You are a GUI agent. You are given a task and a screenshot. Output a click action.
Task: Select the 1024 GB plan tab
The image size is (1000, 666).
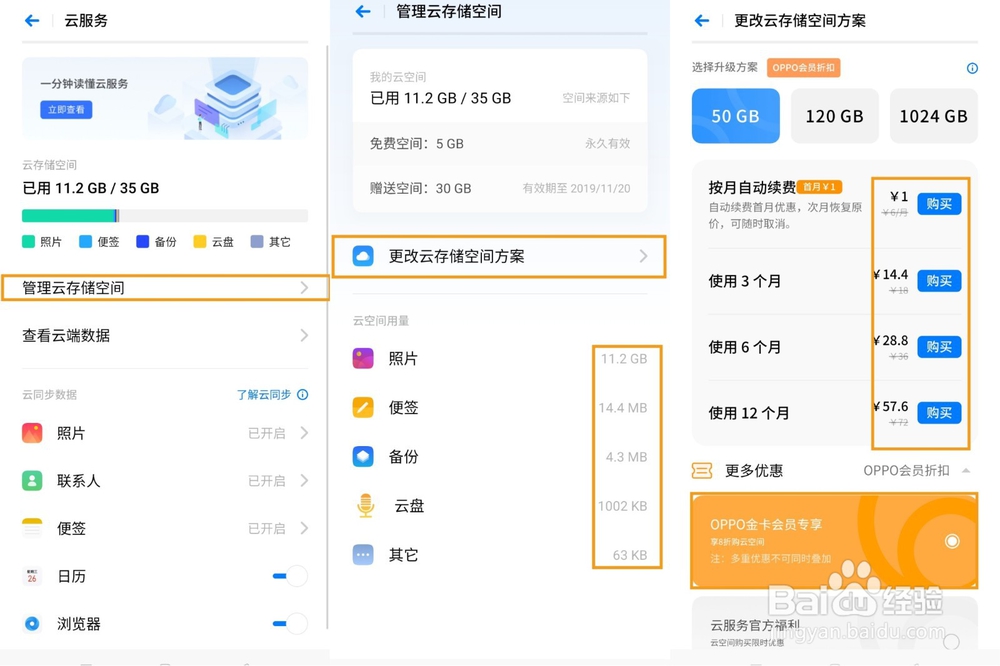933,116
